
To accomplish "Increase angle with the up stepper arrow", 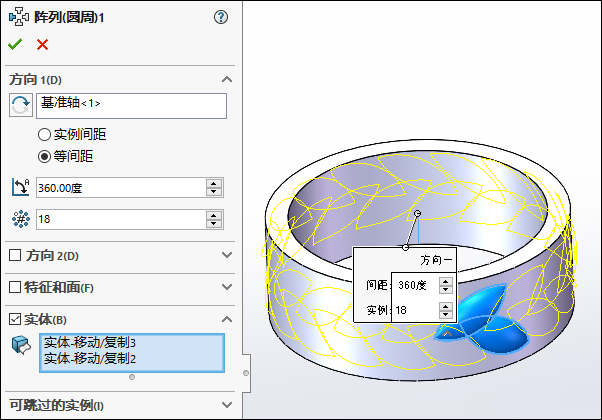I will tap(214, 183).
